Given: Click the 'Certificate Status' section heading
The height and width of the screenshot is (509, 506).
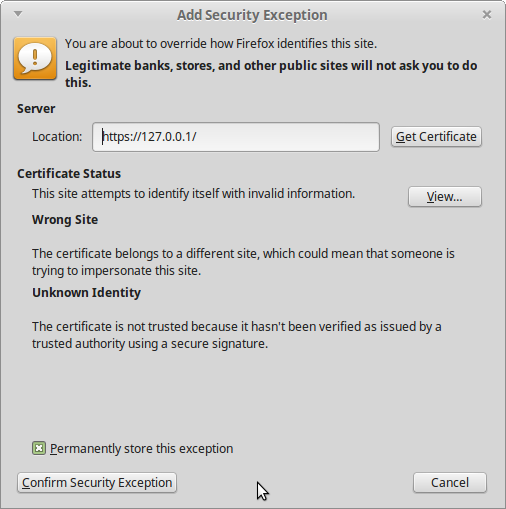Looking at the screenshot, I should click(x=69, y=174).
